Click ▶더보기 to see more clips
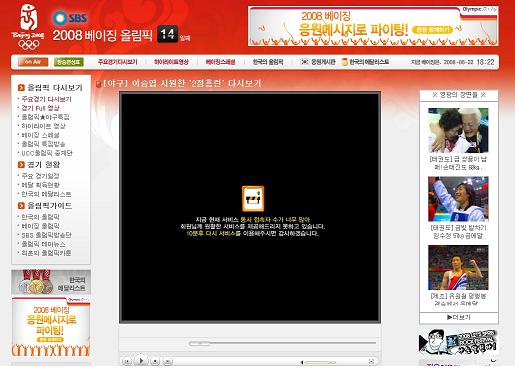The width and height of the screenshot is (515, 370). [458, 317]
